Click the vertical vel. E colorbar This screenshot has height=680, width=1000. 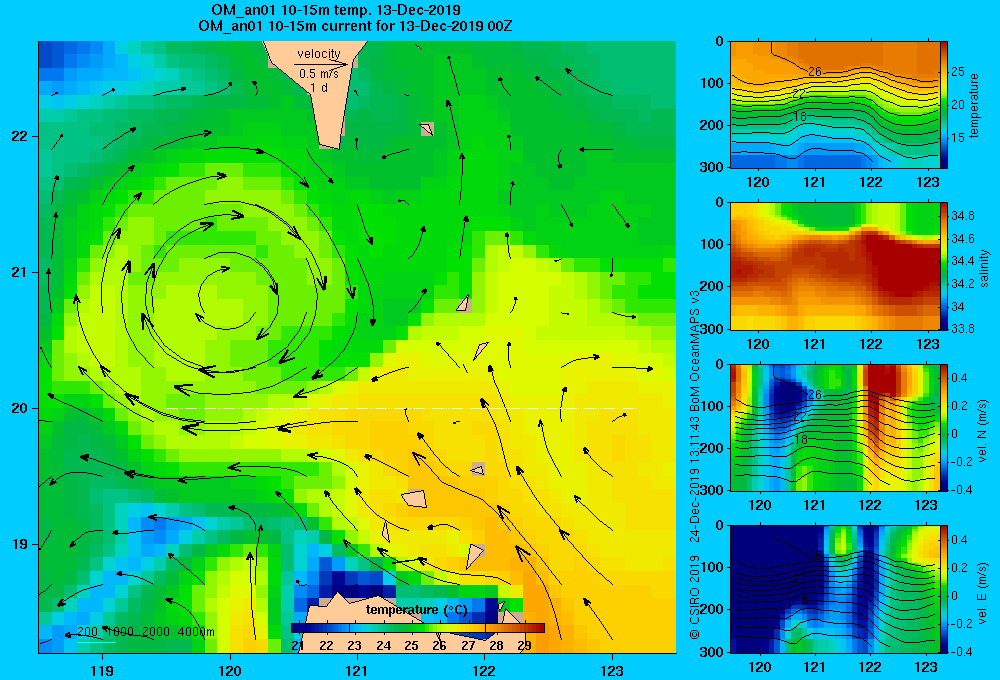[944, 589]
